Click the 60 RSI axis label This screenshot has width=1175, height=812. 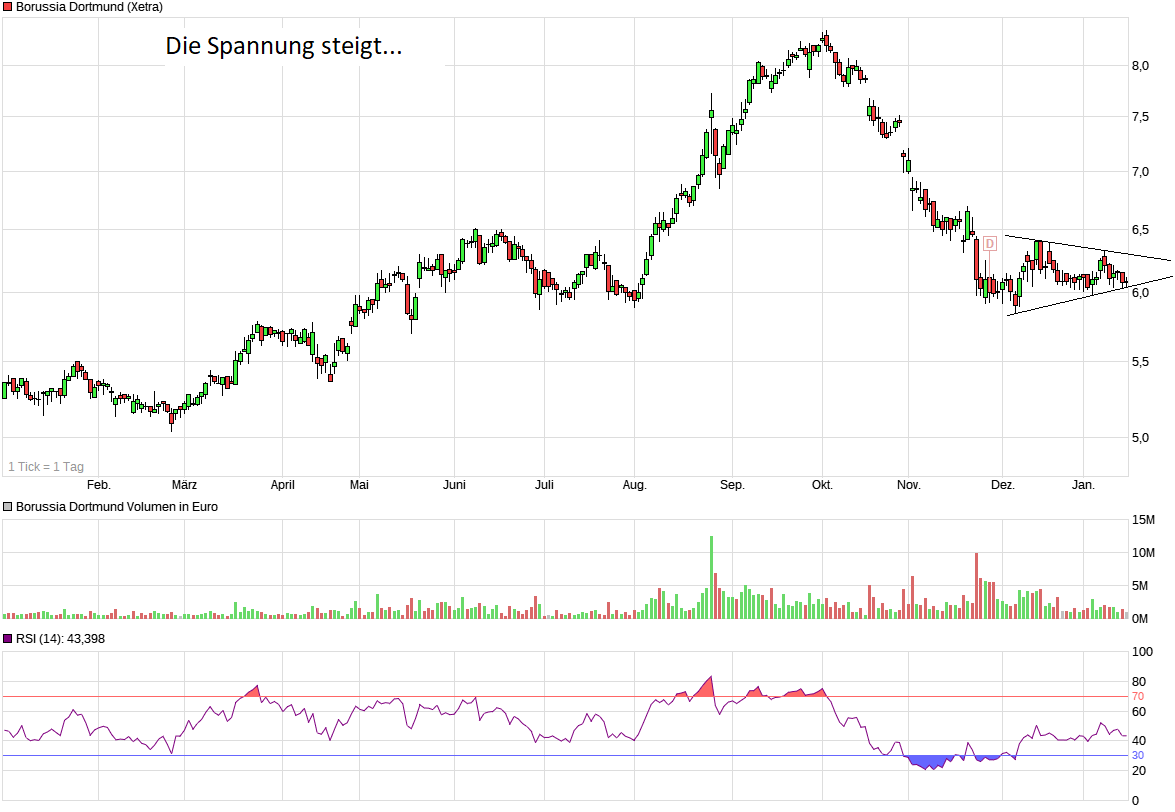[x=1139, y=712]
